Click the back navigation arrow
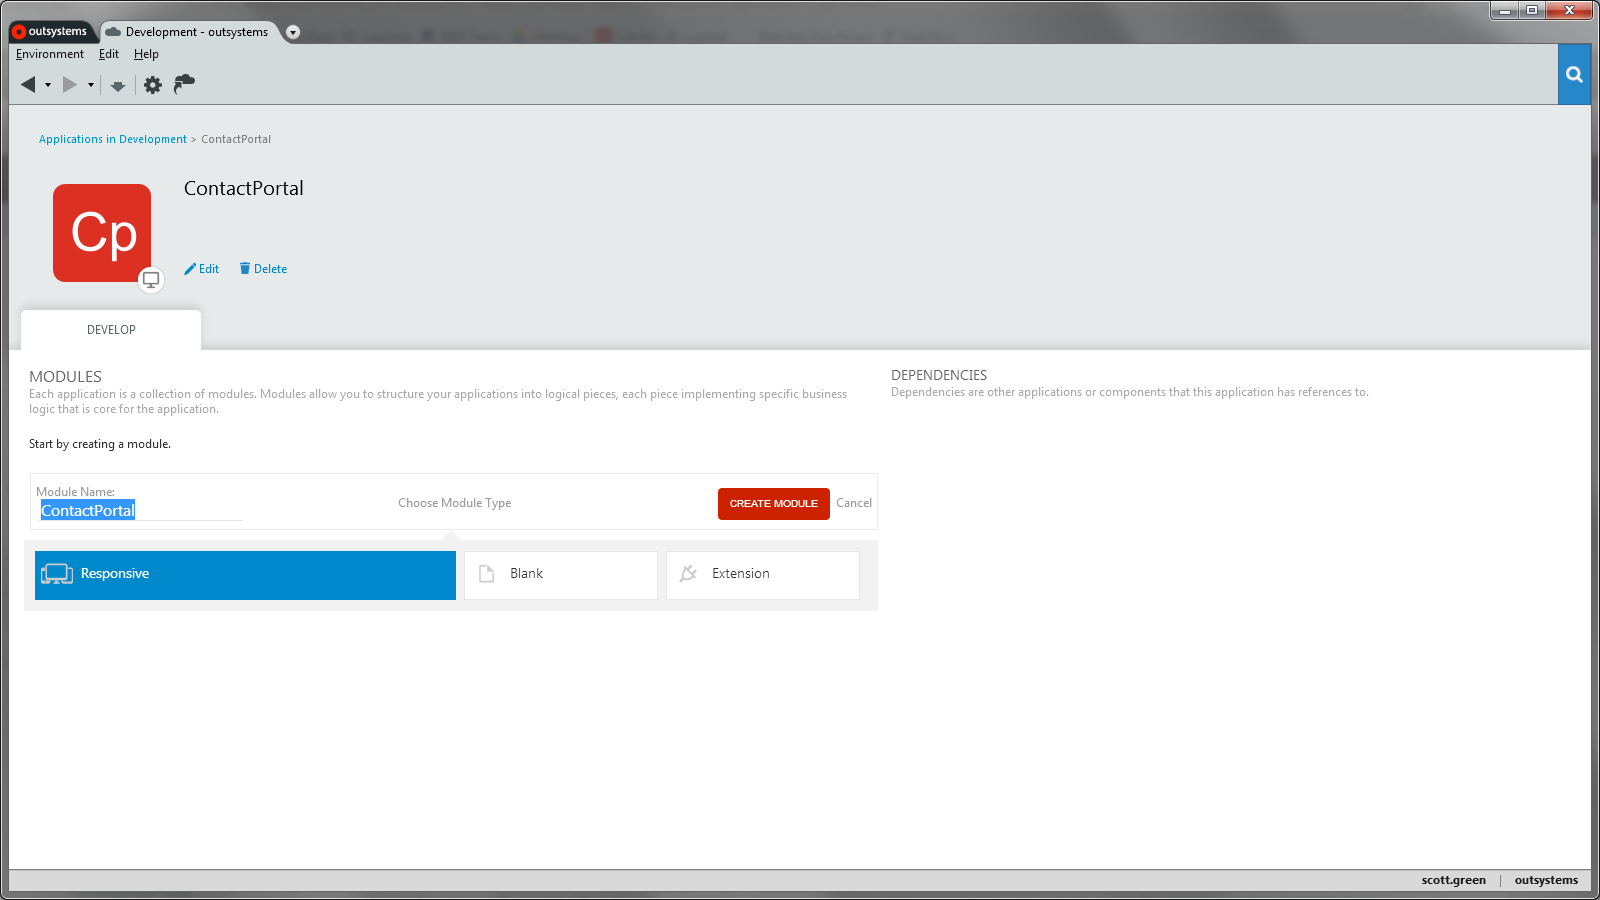 click(28, 85)
